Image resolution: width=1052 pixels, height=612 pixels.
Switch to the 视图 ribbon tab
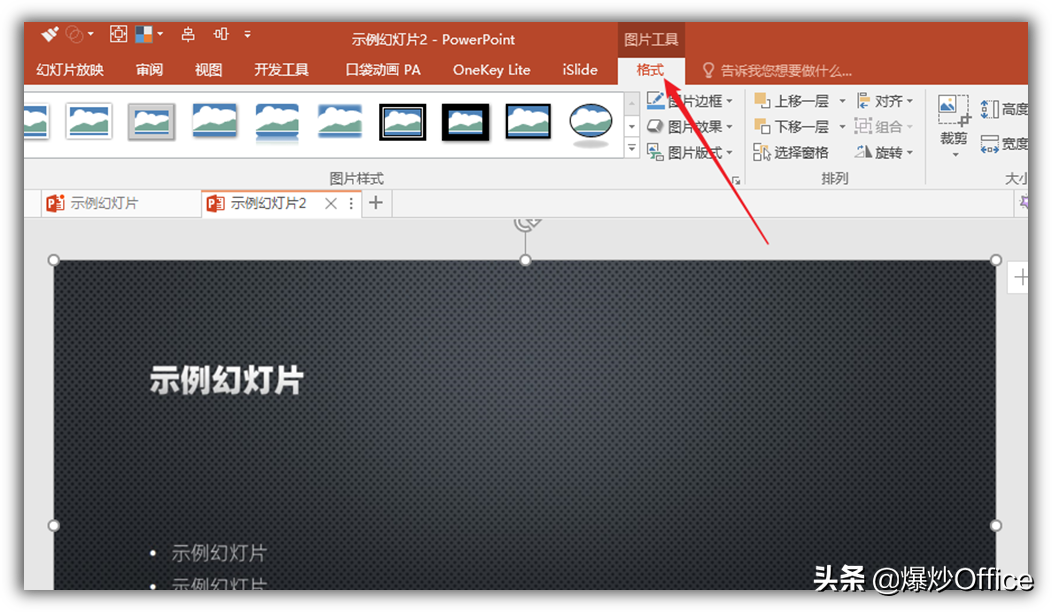pos(208,70)
